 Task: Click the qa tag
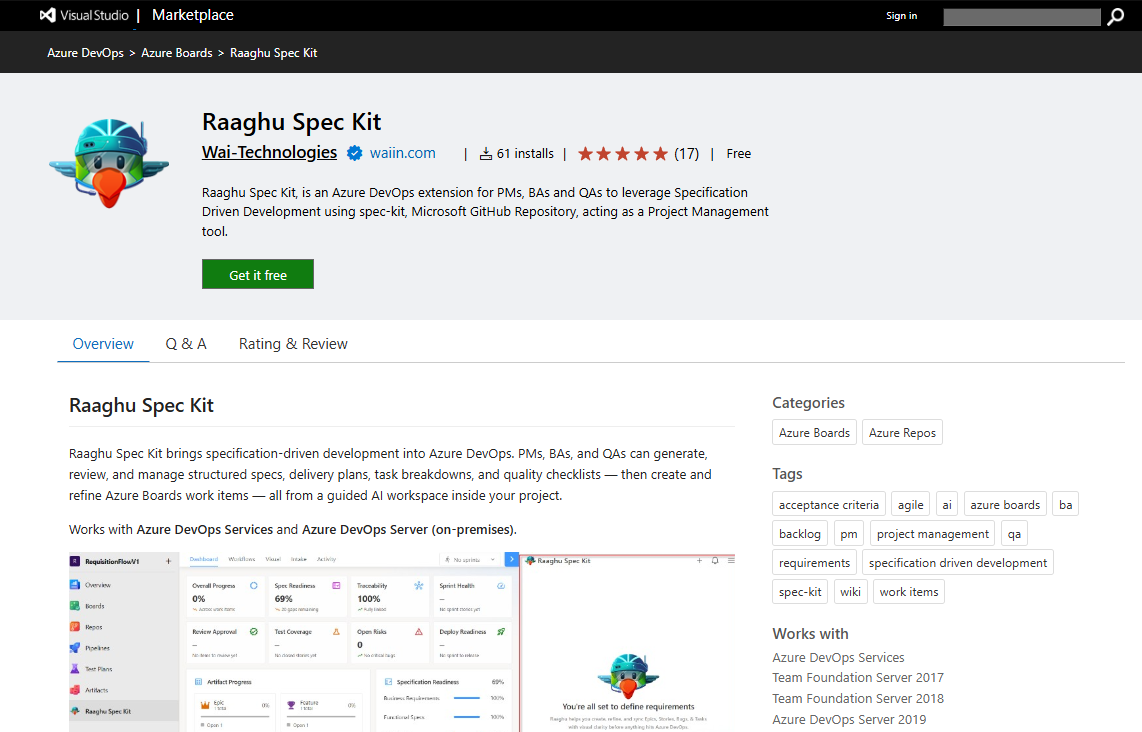coord(1015,534)
